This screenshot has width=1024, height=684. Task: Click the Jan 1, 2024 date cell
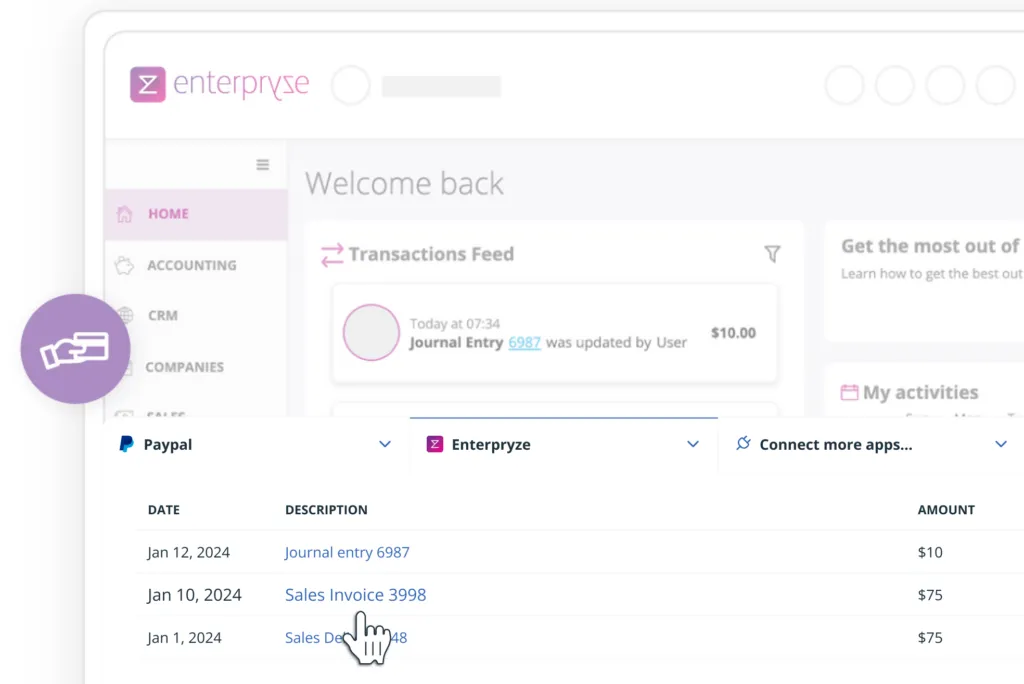[184, 638]
